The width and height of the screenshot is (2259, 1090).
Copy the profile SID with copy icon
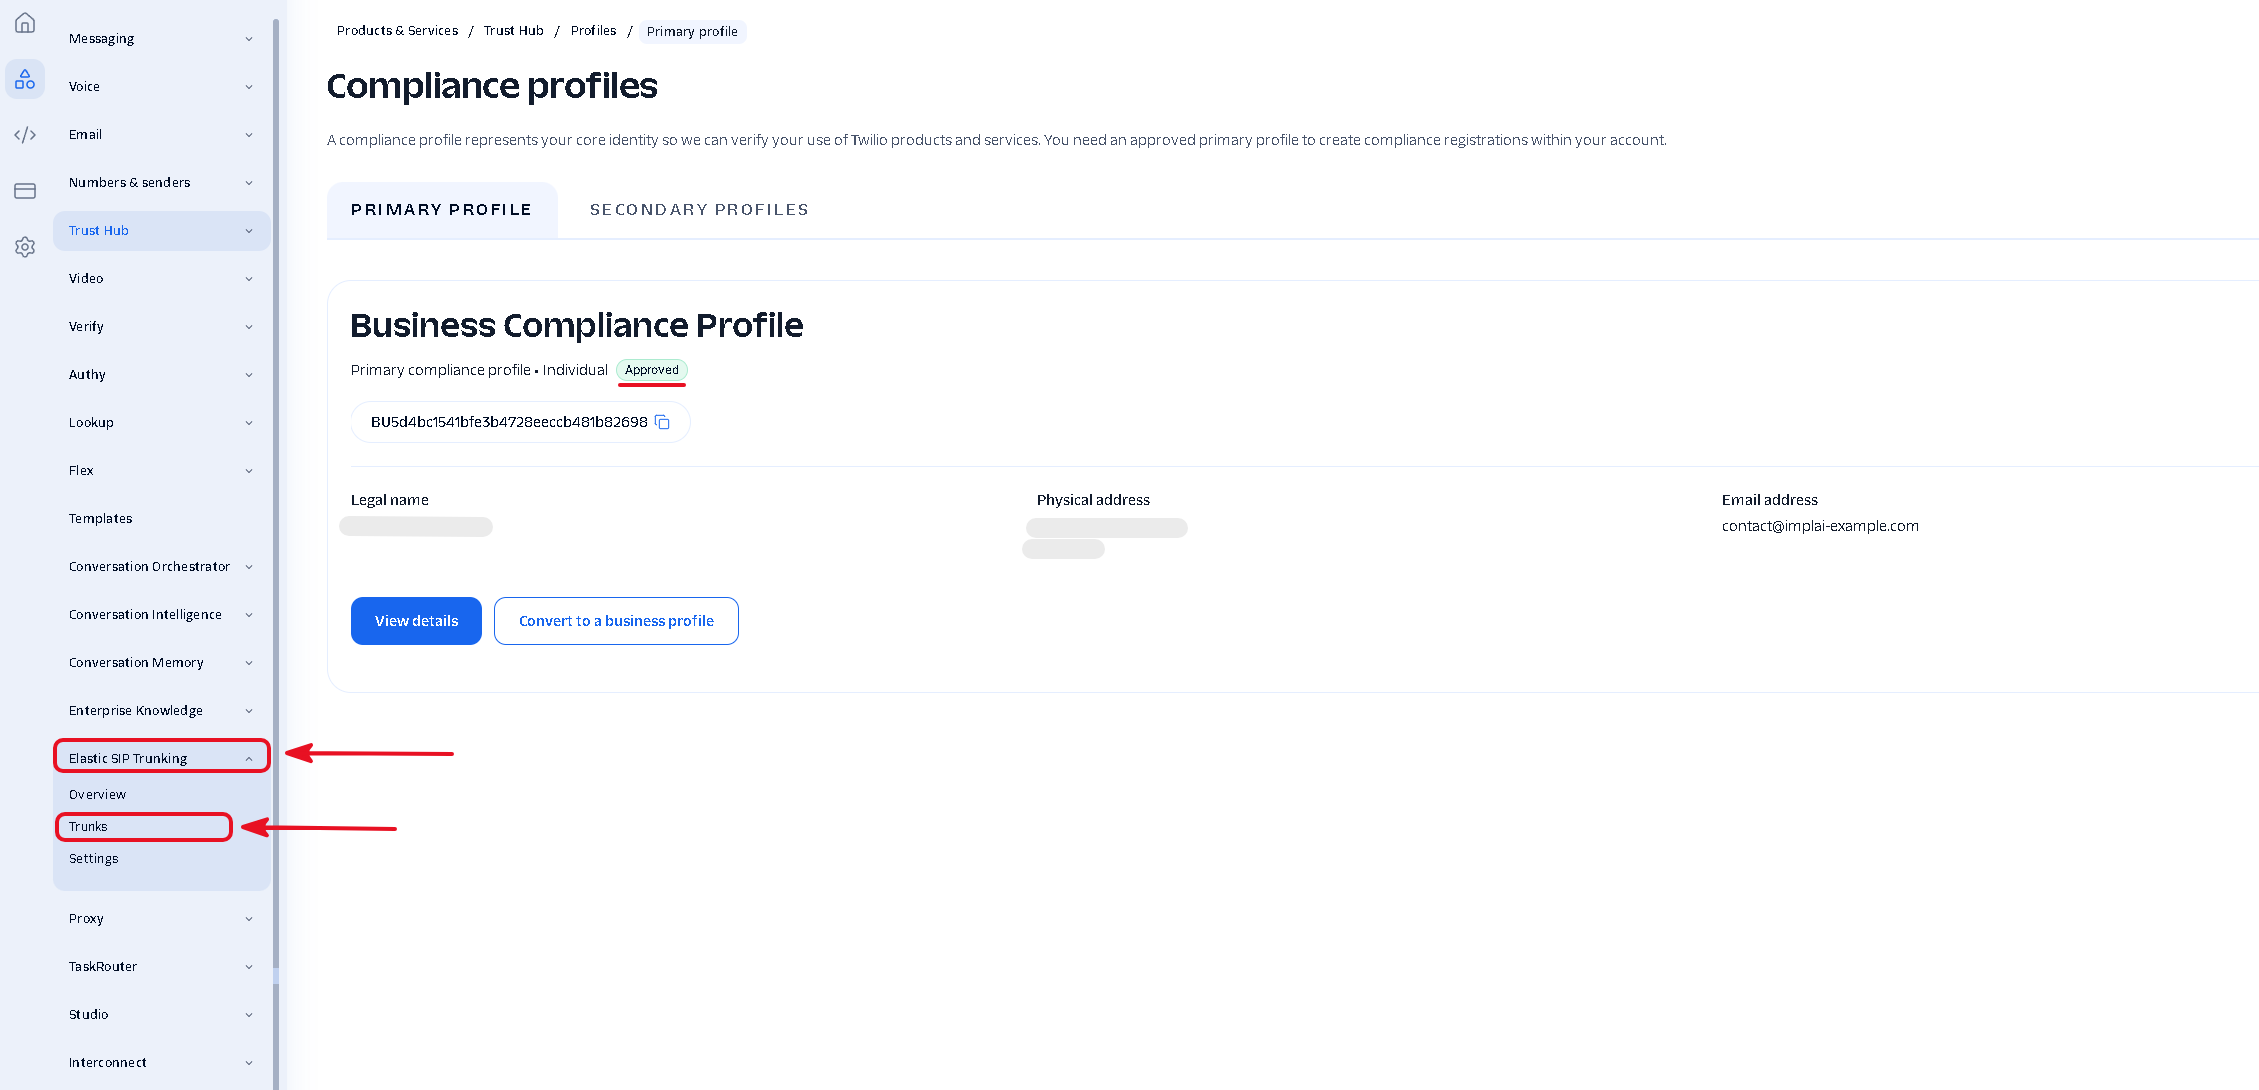point(662,422)
